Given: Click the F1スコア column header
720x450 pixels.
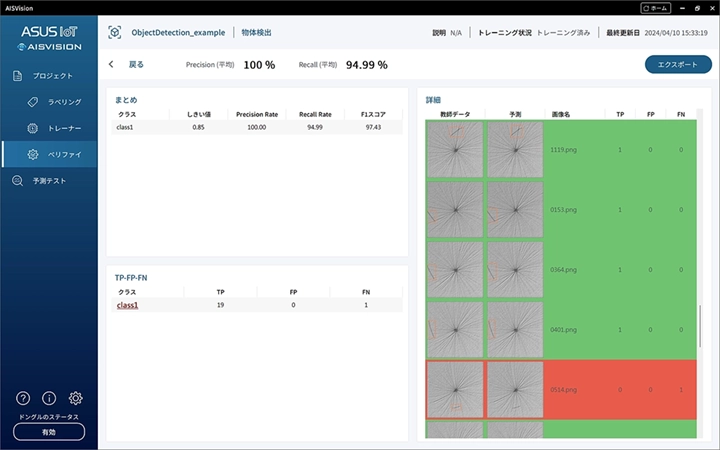Looking at the screenshot, I should (373, 114).
